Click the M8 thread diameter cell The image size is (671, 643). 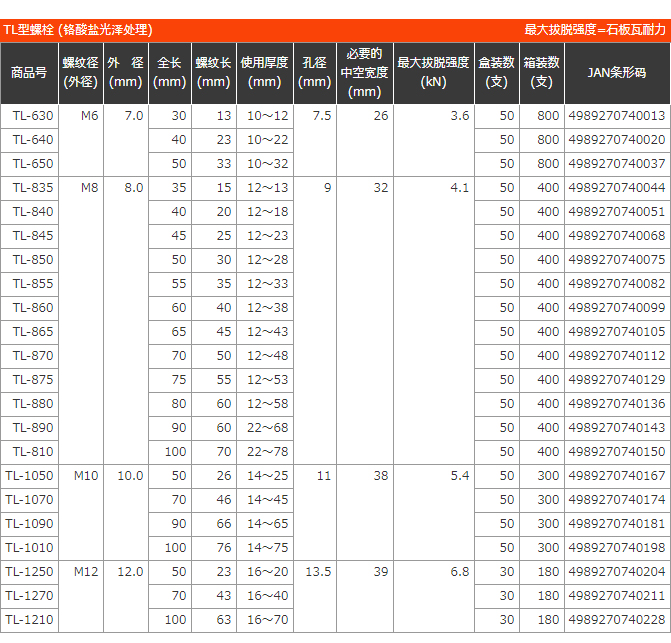point(90,188)
